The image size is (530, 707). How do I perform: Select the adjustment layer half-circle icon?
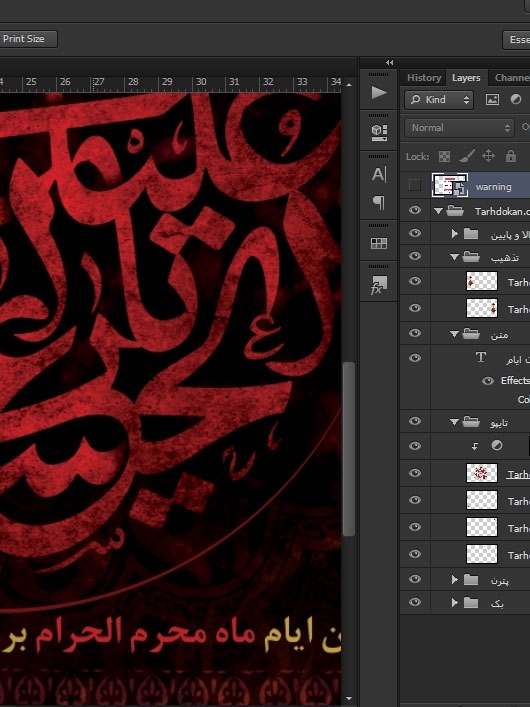tap(497, 445)
